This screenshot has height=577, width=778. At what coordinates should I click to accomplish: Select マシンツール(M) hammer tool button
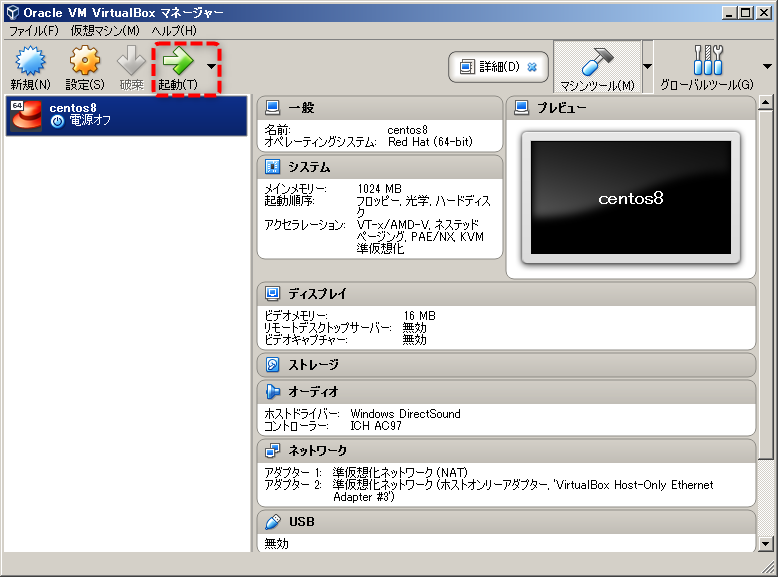coord(597,67)
